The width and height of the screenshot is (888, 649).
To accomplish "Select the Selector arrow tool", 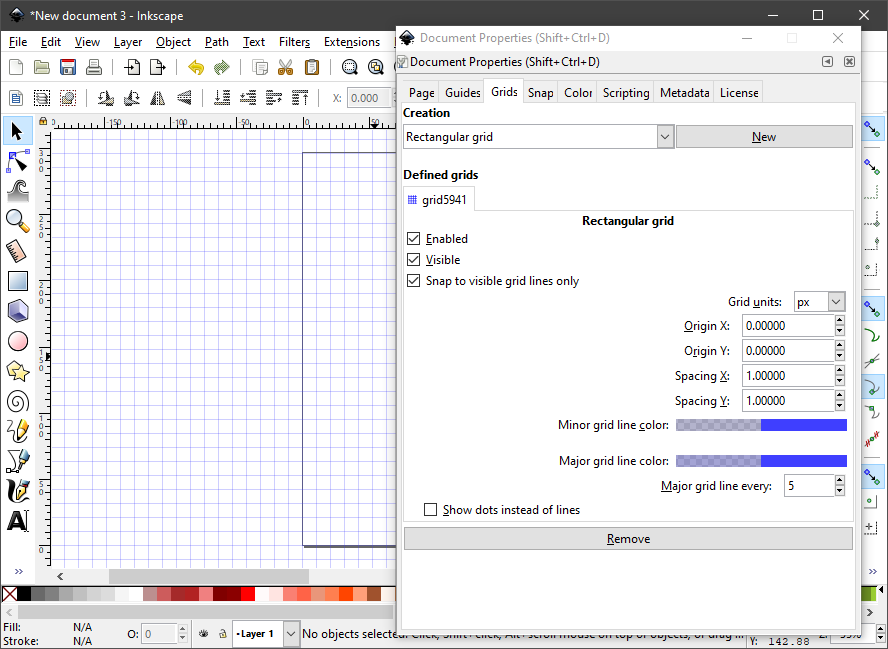I will pos(17,131).
